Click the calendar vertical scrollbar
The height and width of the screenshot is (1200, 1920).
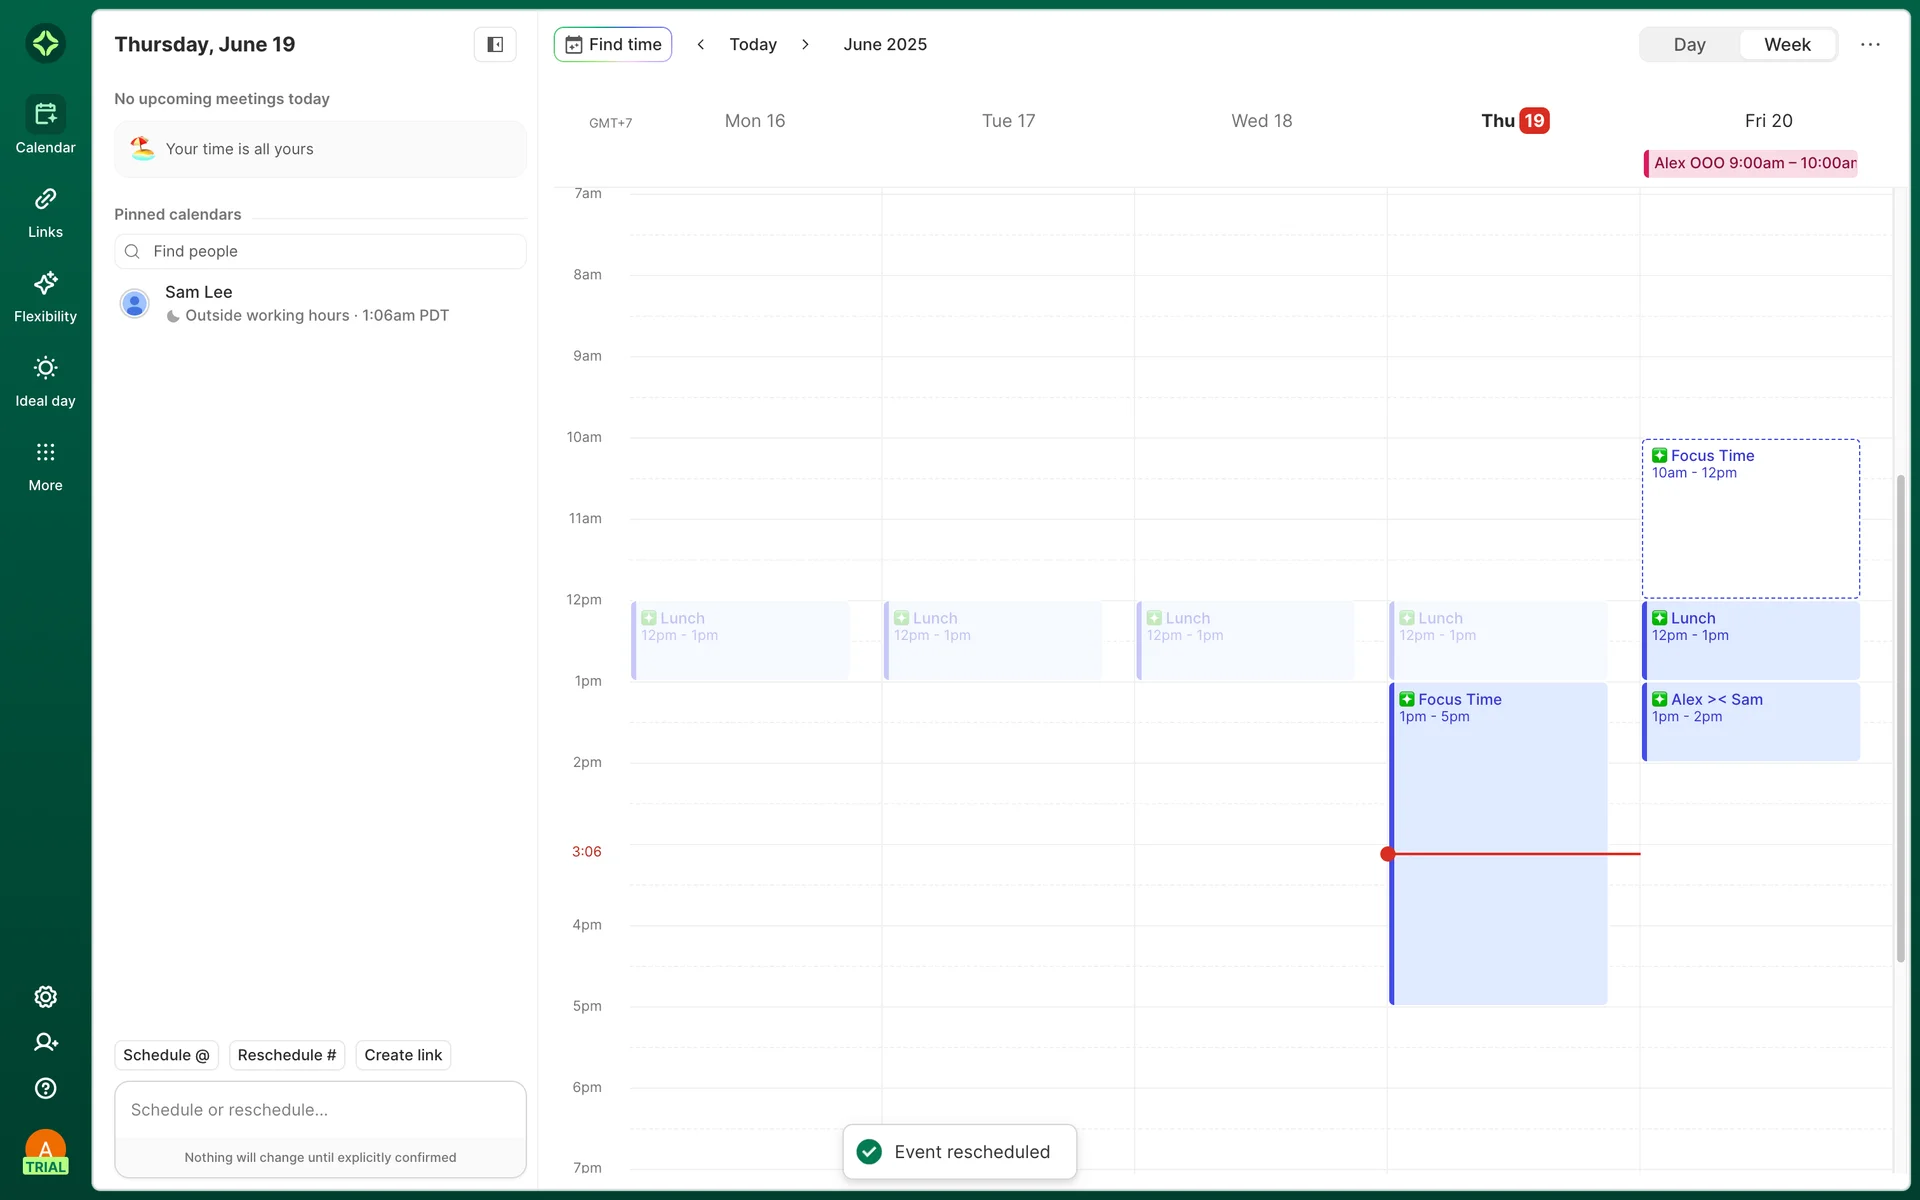tap(1900, 718)
